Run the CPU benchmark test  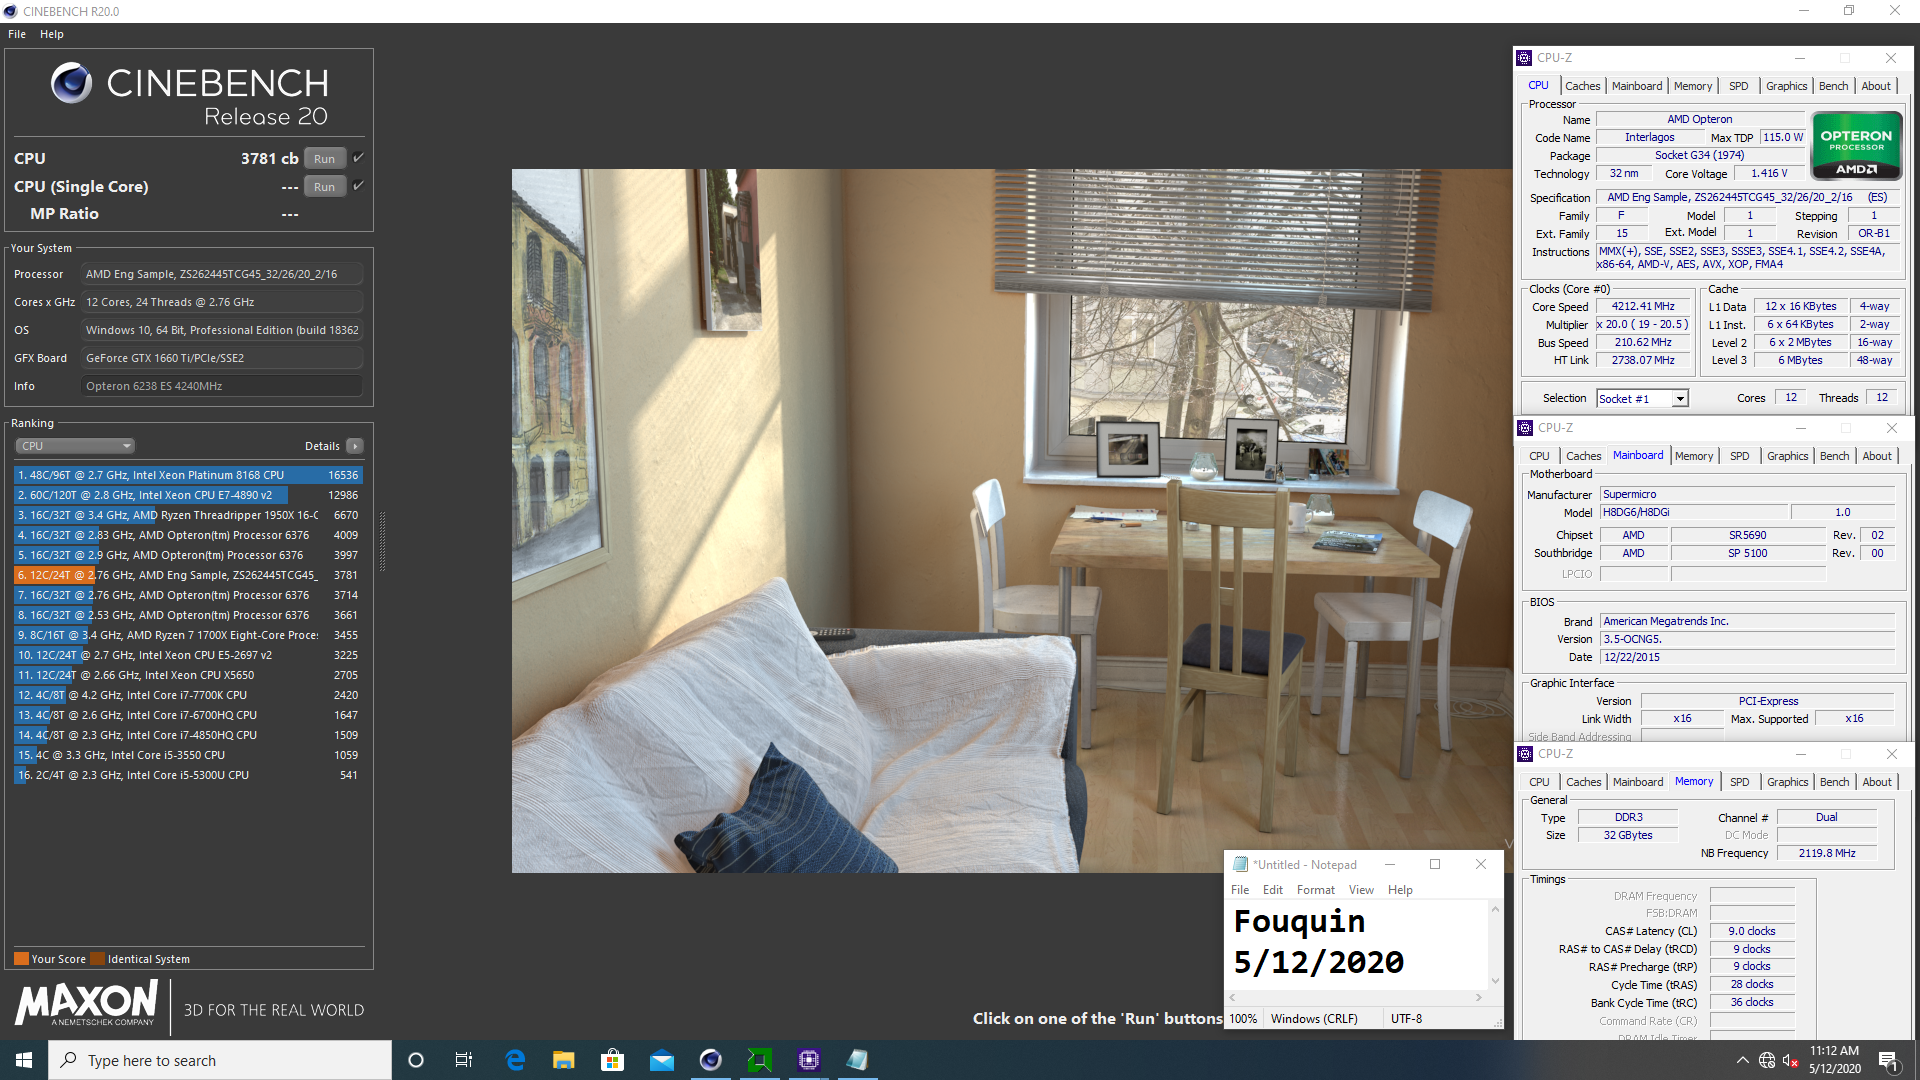[324, 159]
